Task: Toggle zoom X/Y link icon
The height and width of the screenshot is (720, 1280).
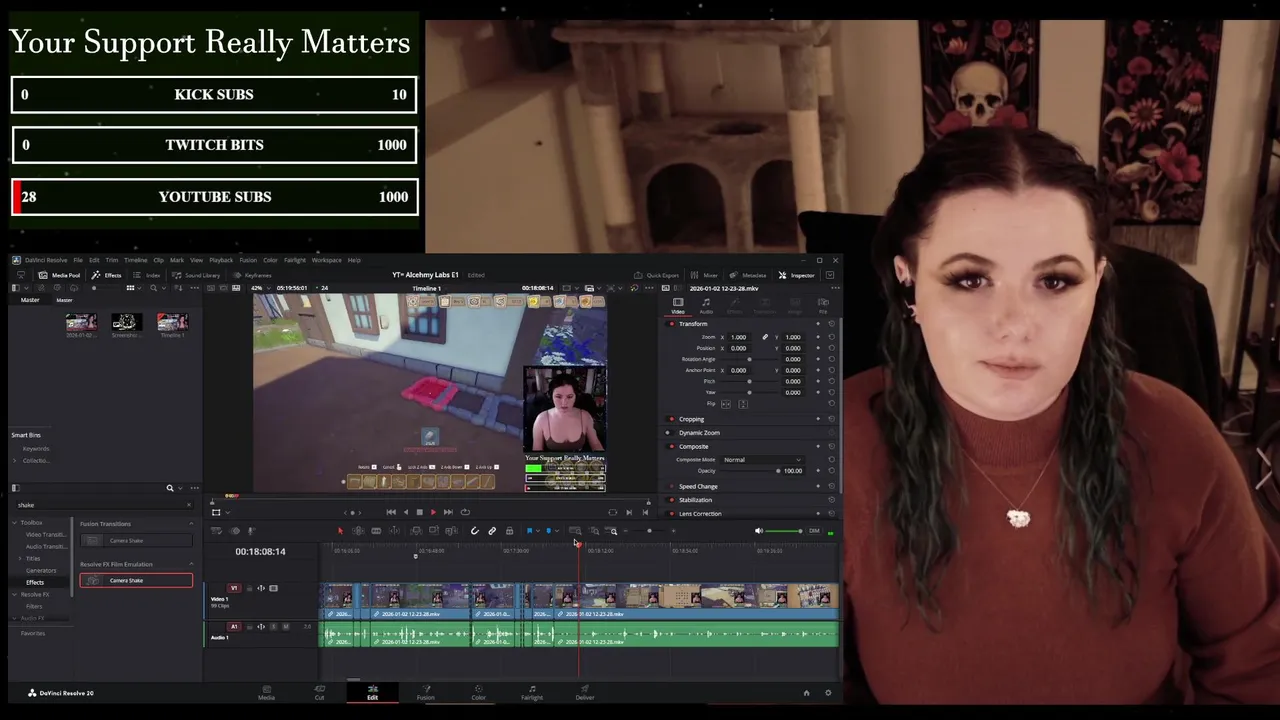Action: point(765,337)
